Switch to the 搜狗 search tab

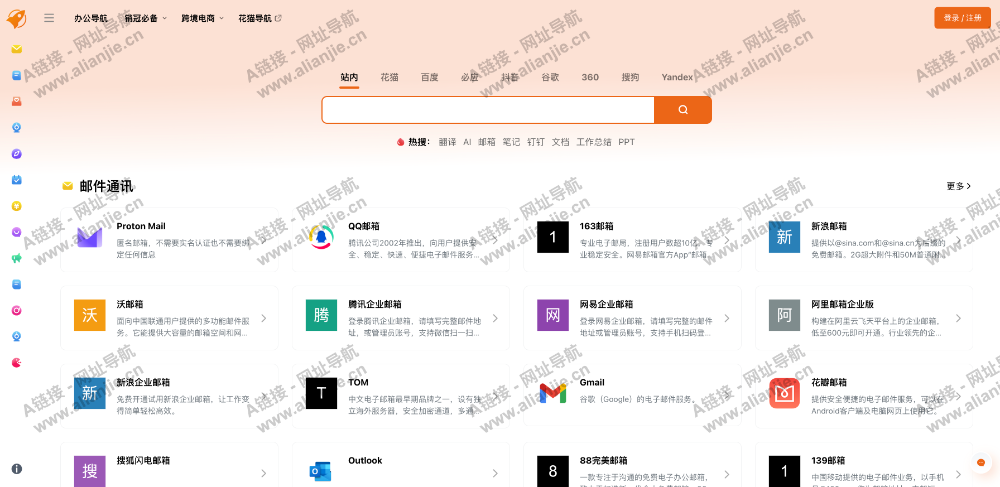630,77
